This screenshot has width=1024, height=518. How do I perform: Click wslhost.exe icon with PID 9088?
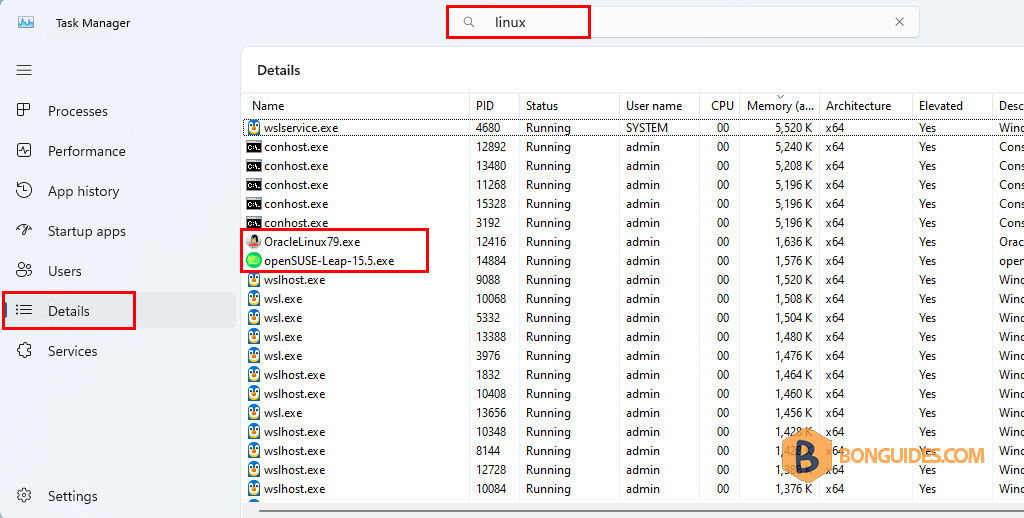click(254, 280)
